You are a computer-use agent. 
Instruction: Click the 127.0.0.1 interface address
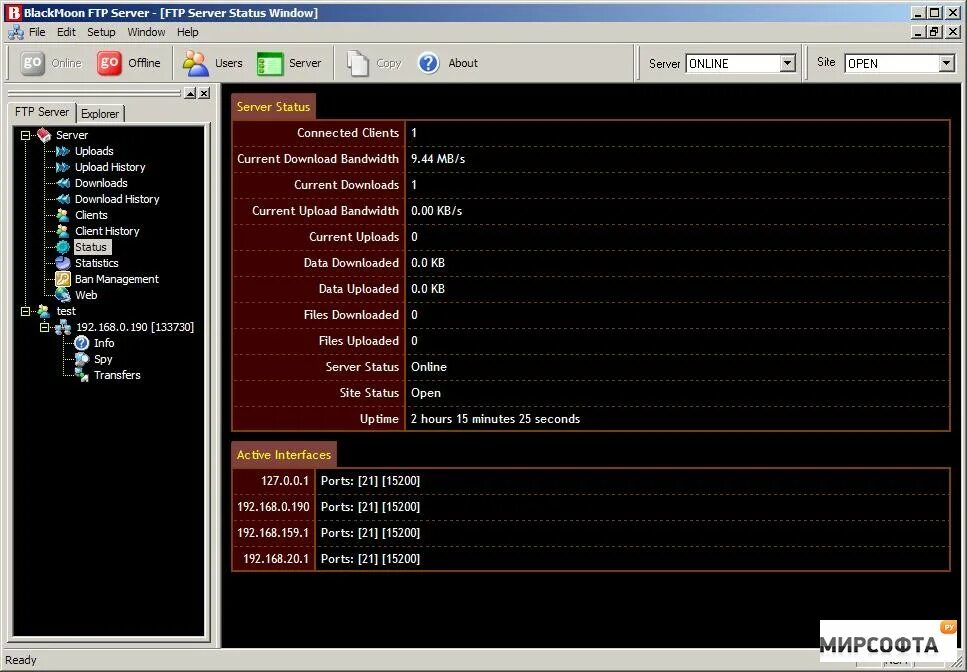(x=285, y=481)
